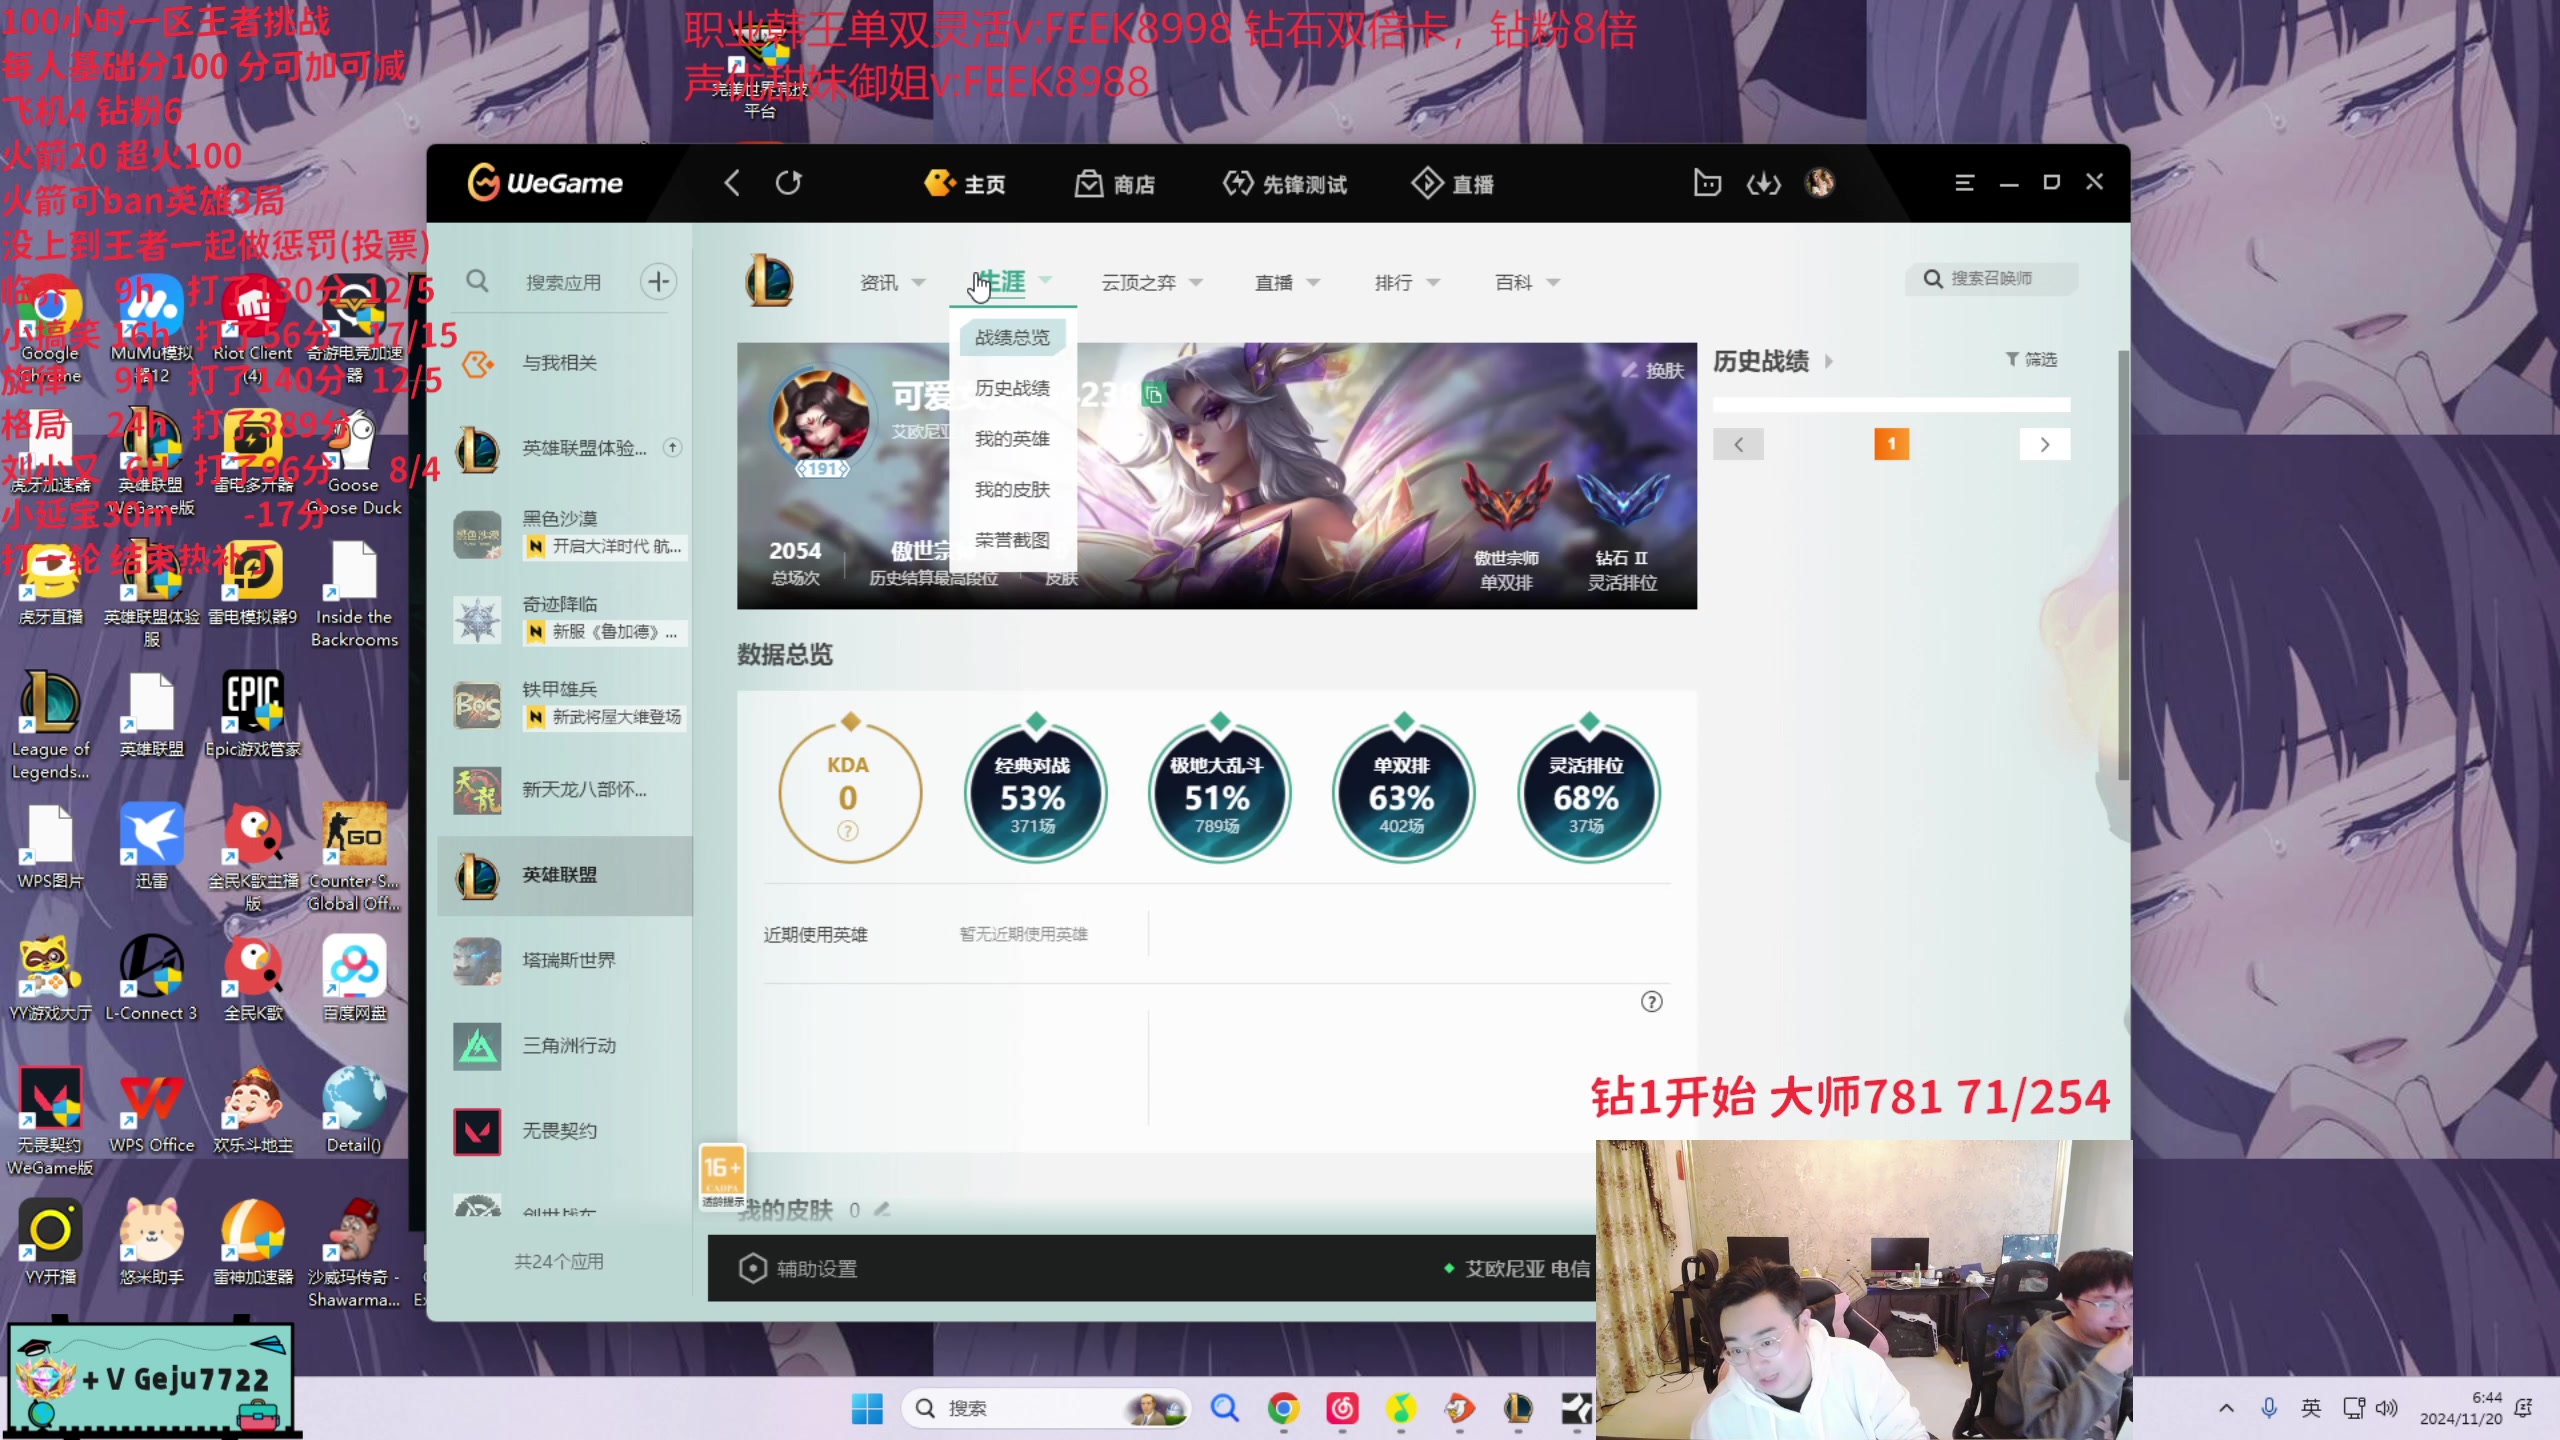
Task: Click the 搜索召唤师 search box
Action: [1990, 278]
